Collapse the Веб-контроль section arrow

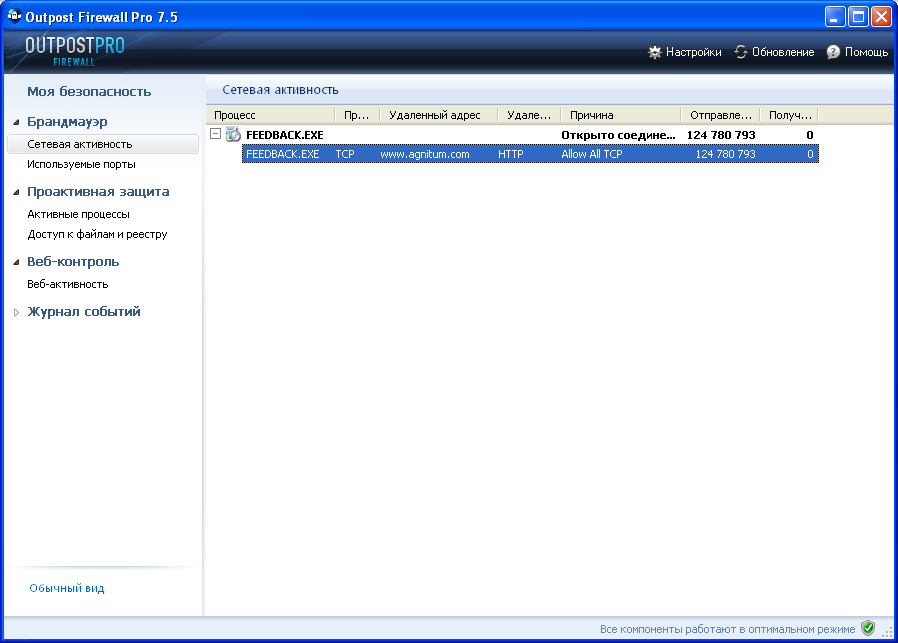tap(16, 262)
